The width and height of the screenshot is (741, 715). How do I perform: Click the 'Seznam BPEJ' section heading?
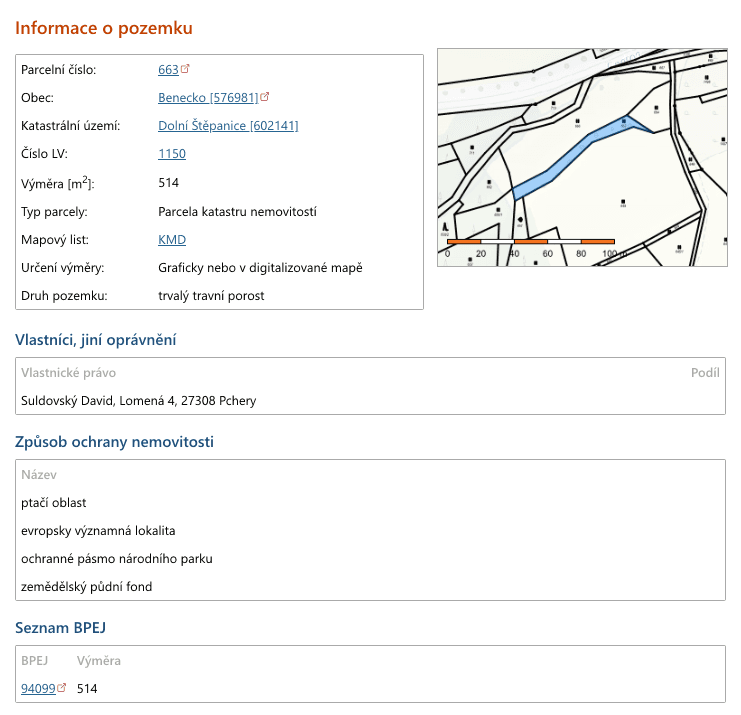pos(60,628)
